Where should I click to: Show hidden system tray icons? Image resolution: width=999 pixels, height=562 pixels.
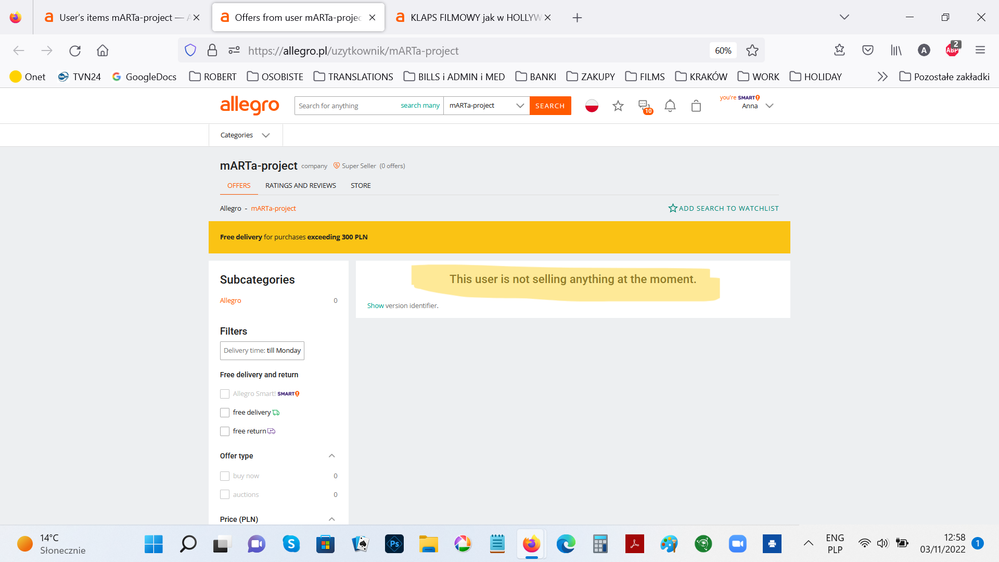pos(808,544)
